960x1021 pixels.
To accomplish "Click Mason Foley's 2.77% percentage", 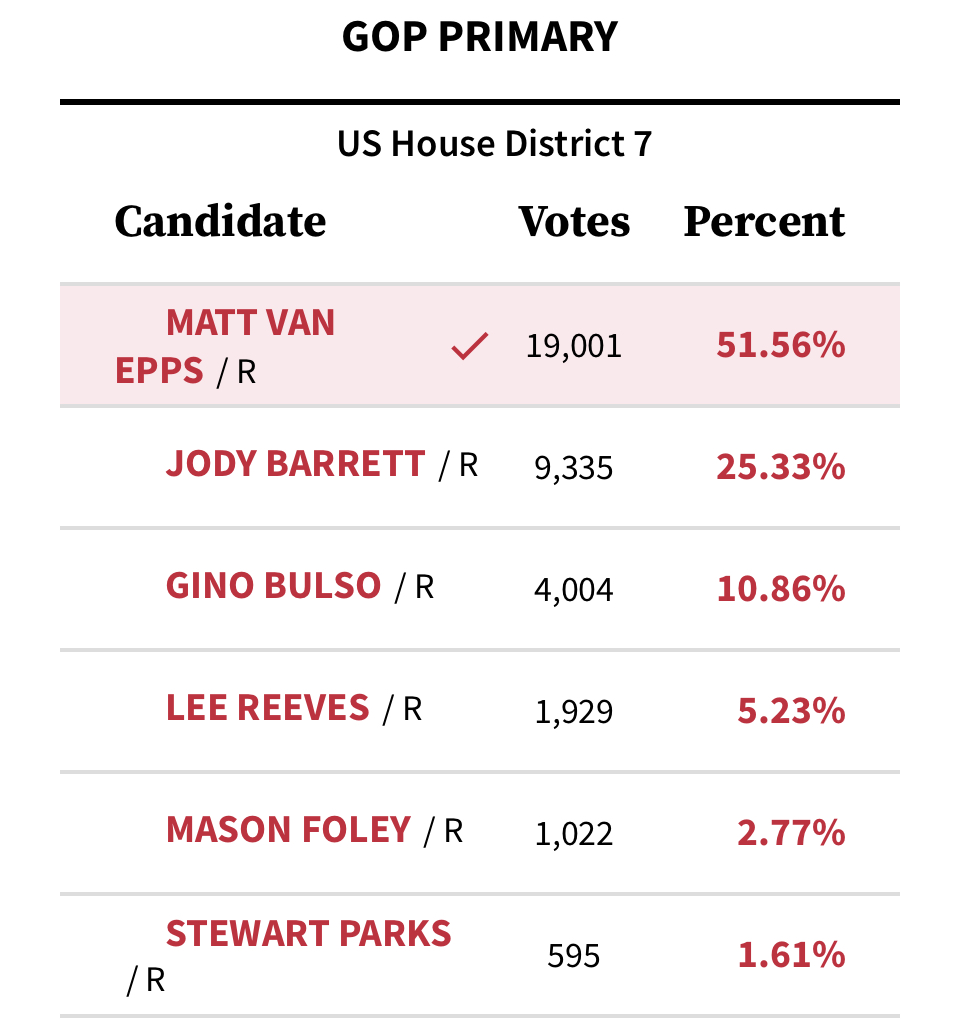I will click(791, 833).
